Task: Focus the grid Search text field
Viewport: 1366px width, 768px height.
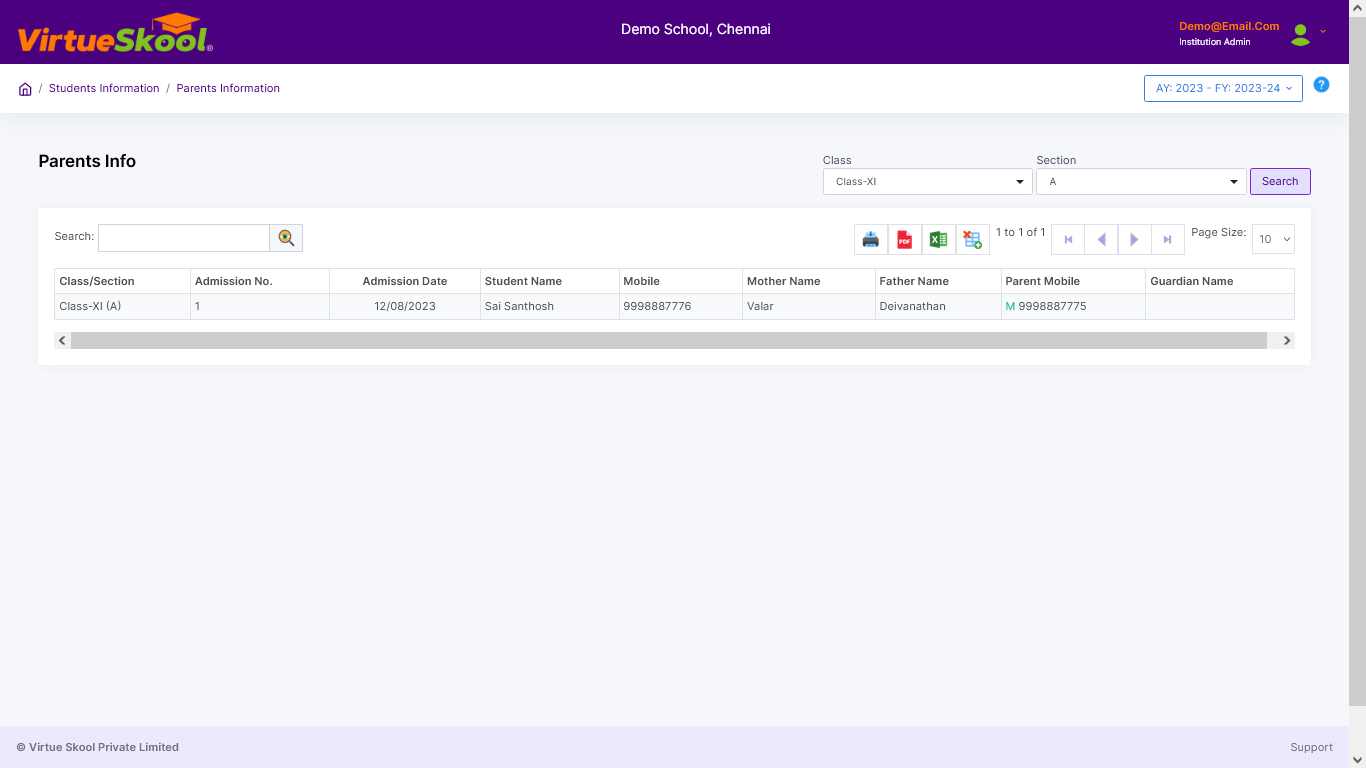Action: point(184,238)
